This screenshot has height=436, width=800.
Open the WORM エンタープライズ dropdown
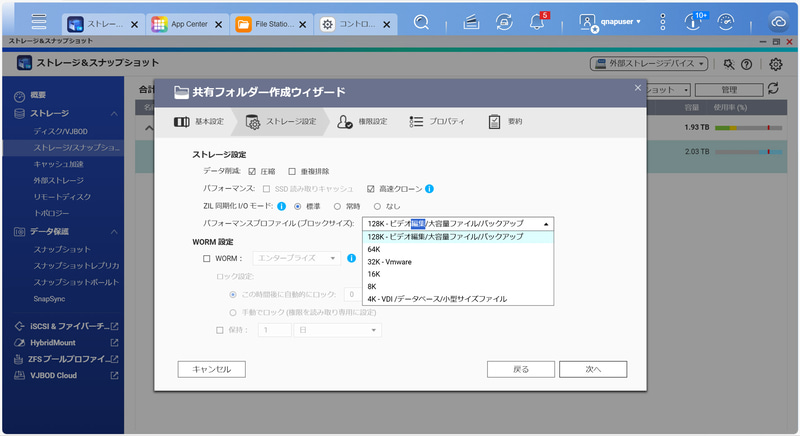296,258
